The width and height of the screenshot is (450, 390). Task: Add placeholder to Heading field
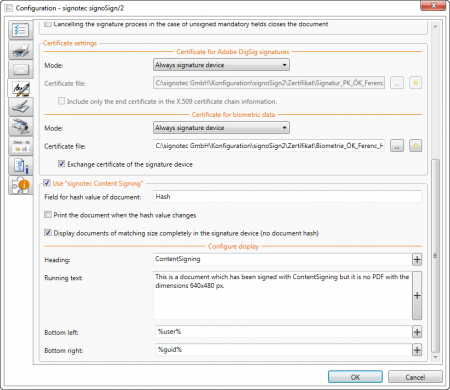pyautogui.click(x=417, y=259)
